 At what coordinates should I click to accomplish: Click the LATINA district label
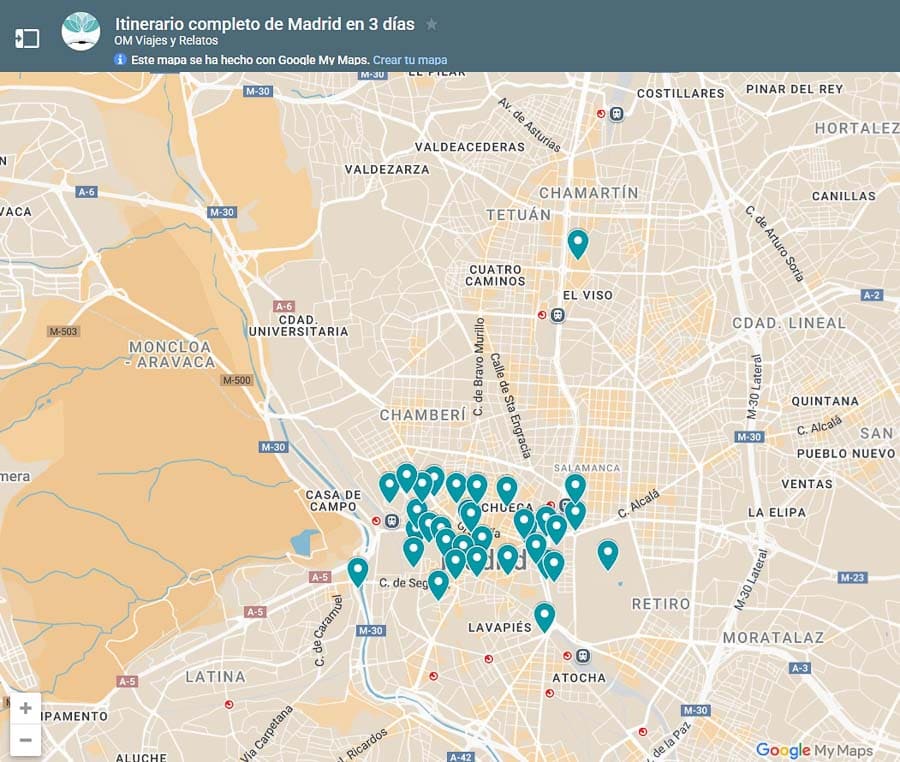(215, 677)
